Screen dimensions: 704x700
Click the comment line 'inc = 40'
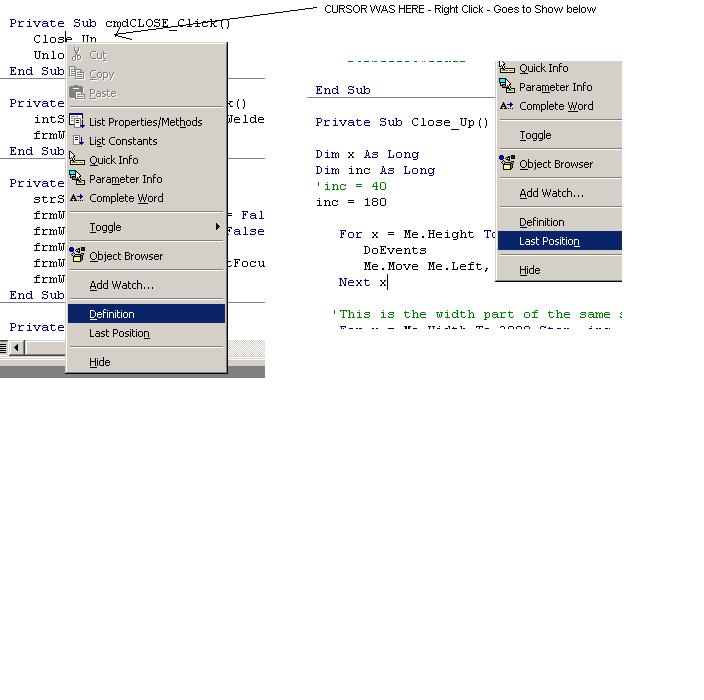351,186
